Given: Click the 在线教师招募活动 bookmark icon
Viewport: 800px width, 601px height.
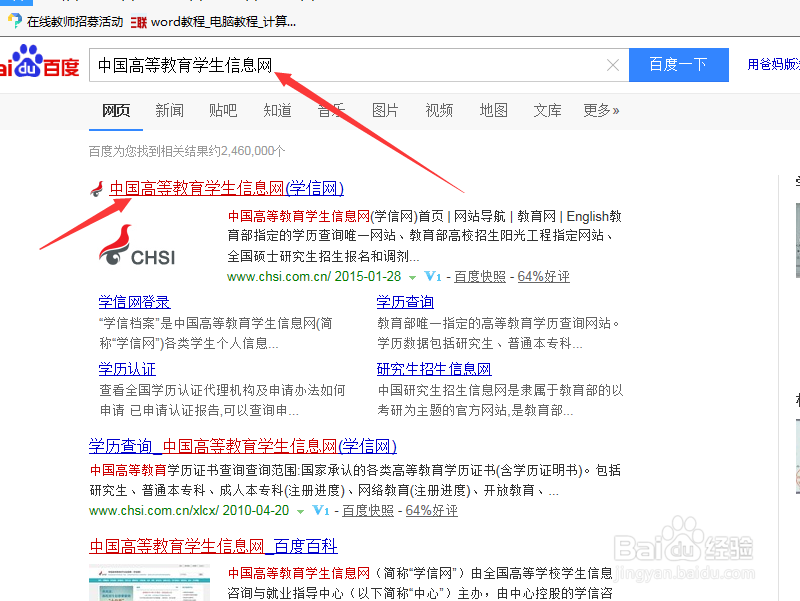Looking at the screenshot, I should click(x=15, y=21).
